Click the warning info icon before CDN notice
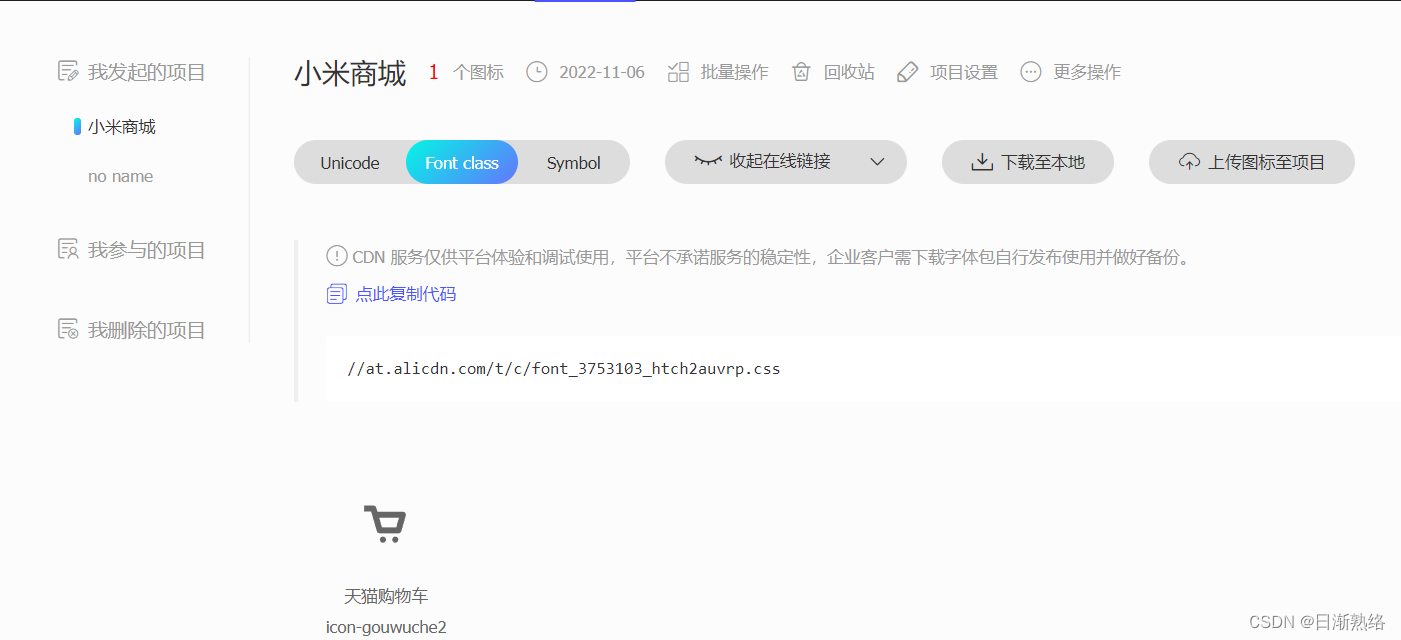The image size is (1401, 640). coord(337,256)
